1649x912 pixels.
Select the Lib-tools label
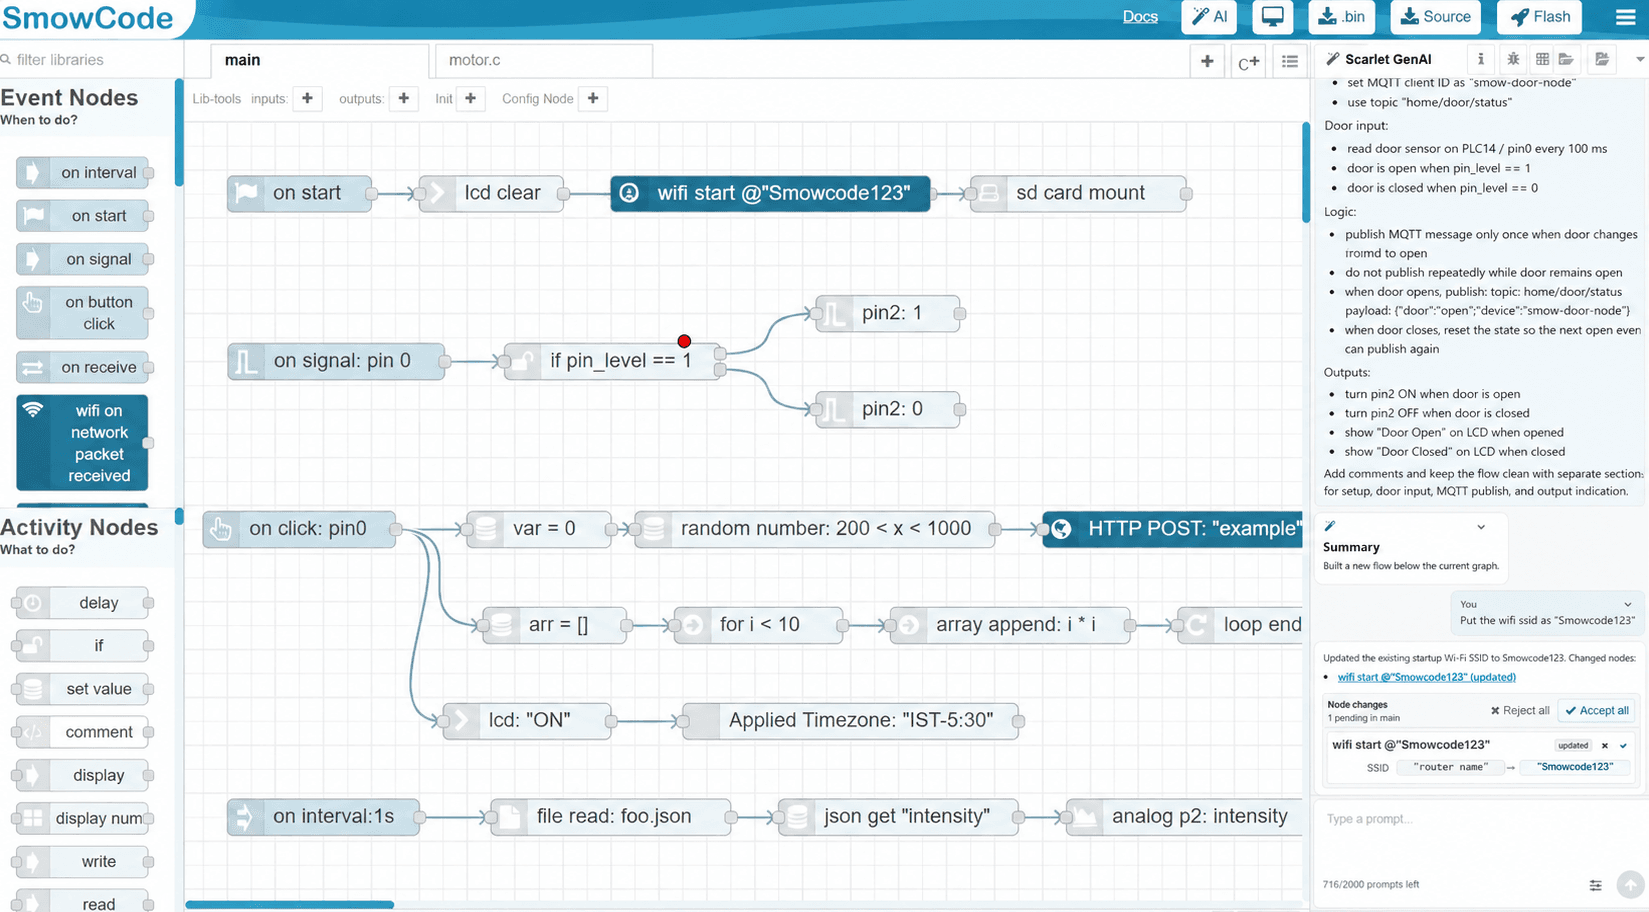(216, 99)
